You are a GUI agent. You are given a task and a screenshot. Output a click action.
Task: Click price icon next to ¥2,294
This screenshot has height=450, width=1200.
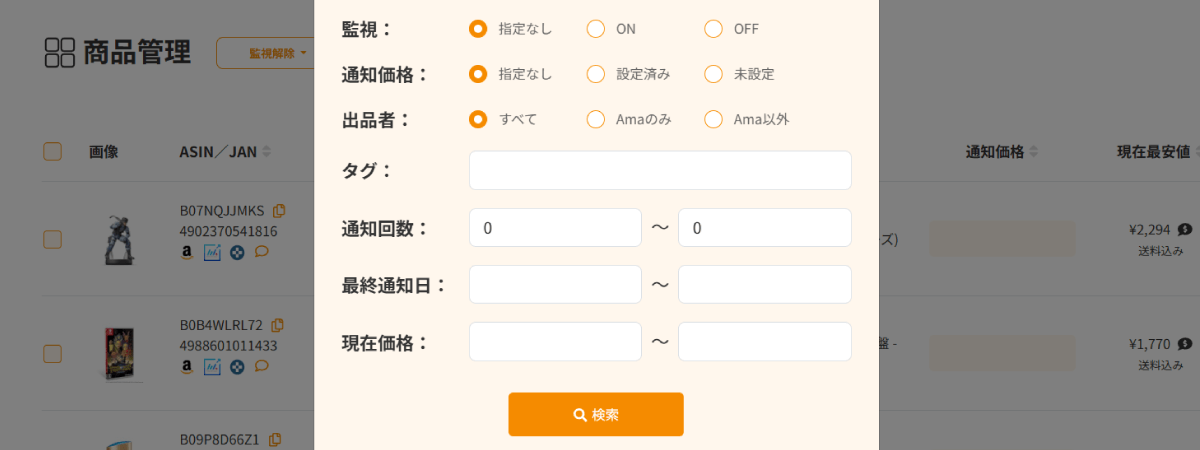tap(1185, 229)
